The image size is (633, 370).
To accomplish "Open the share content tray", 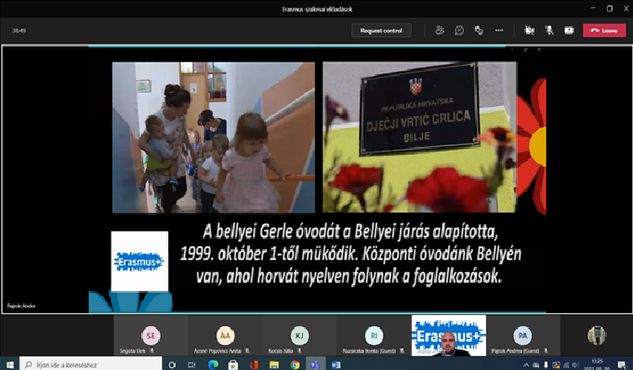I will pyautogui.click(x=569, y=30).
